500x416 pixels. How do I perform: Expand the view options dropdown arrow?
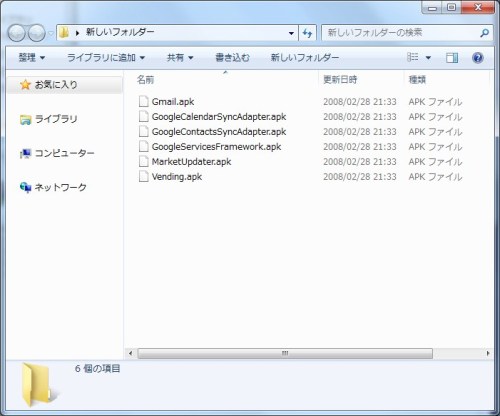(428, 58)
